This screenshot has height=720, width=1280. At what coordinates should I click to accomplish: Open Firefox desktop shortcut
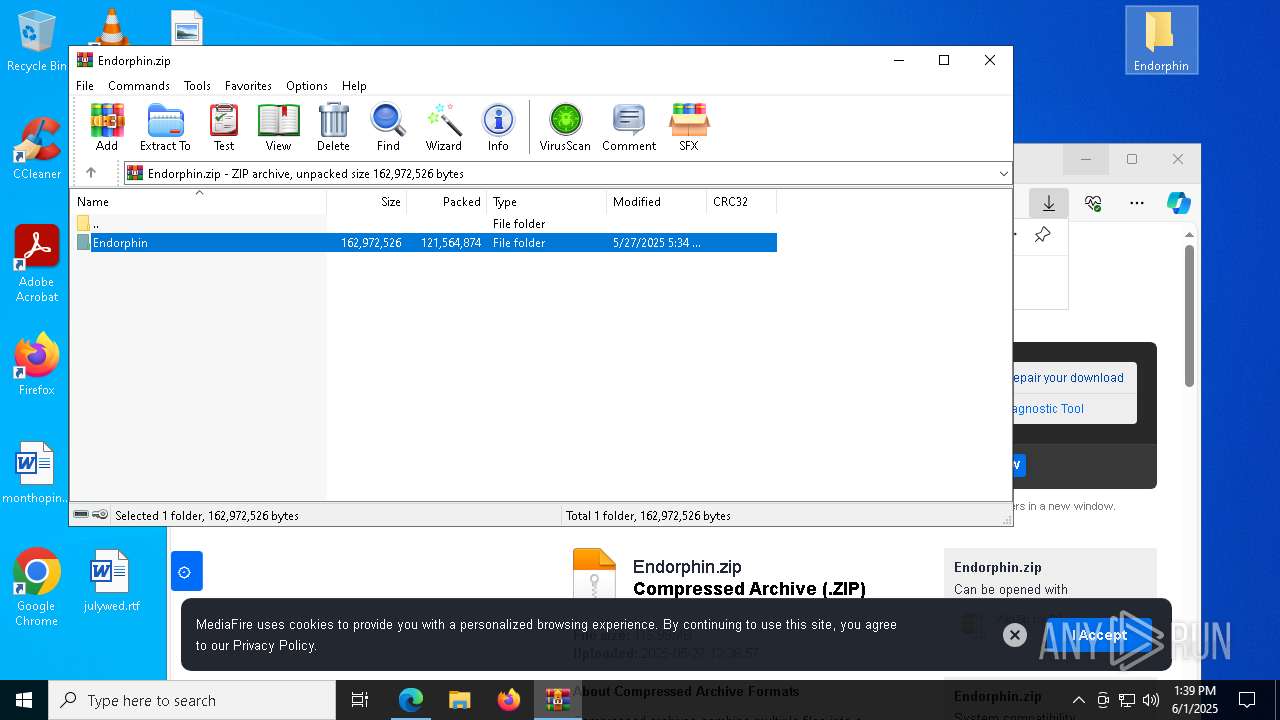[37, 365]
